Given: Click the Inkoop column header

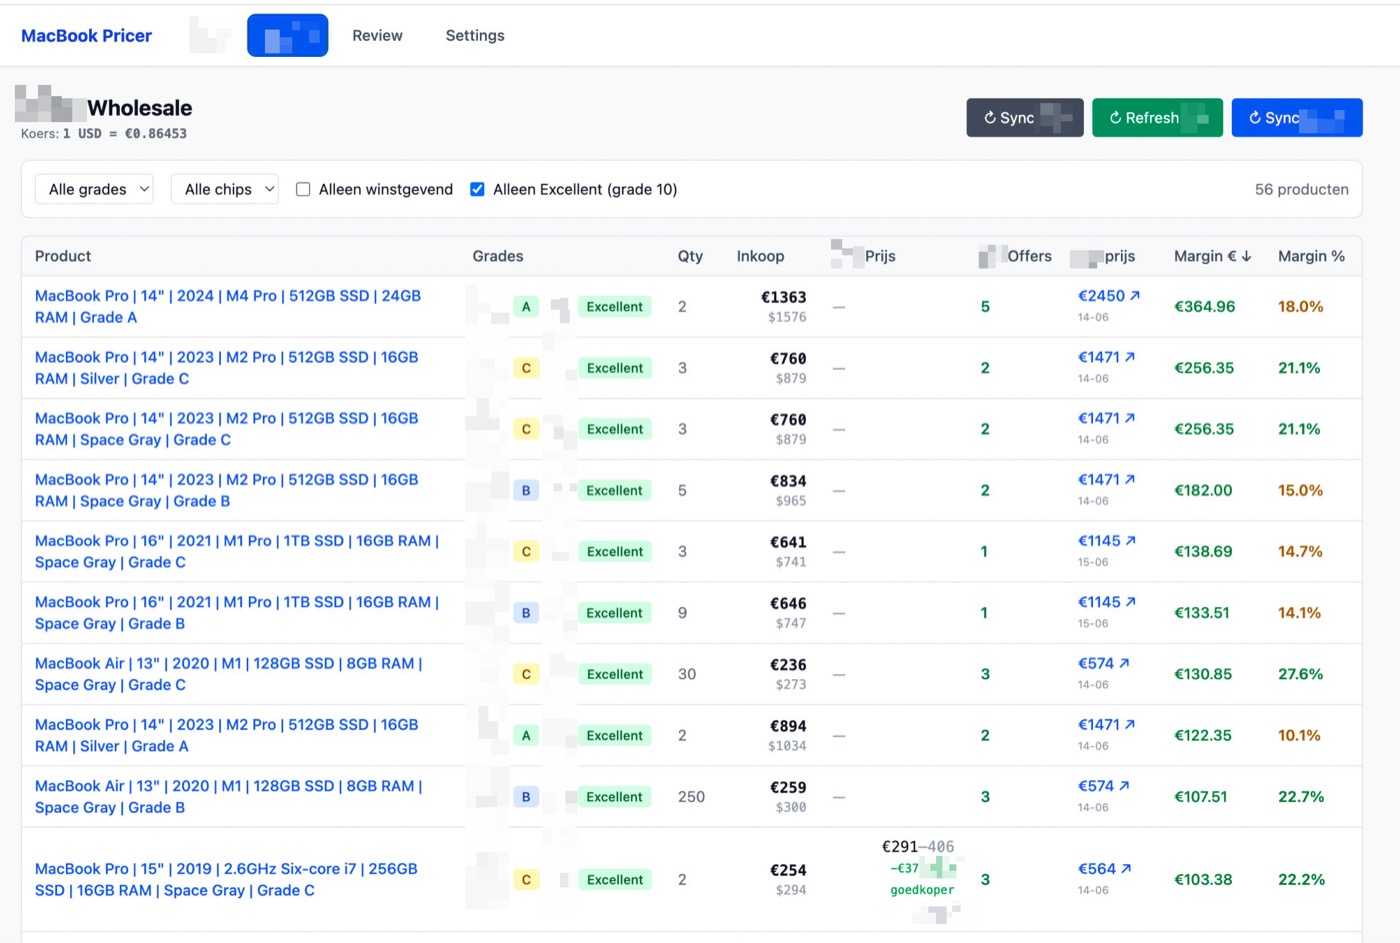Looking at the screenshot, I should [x=760, y=256].
